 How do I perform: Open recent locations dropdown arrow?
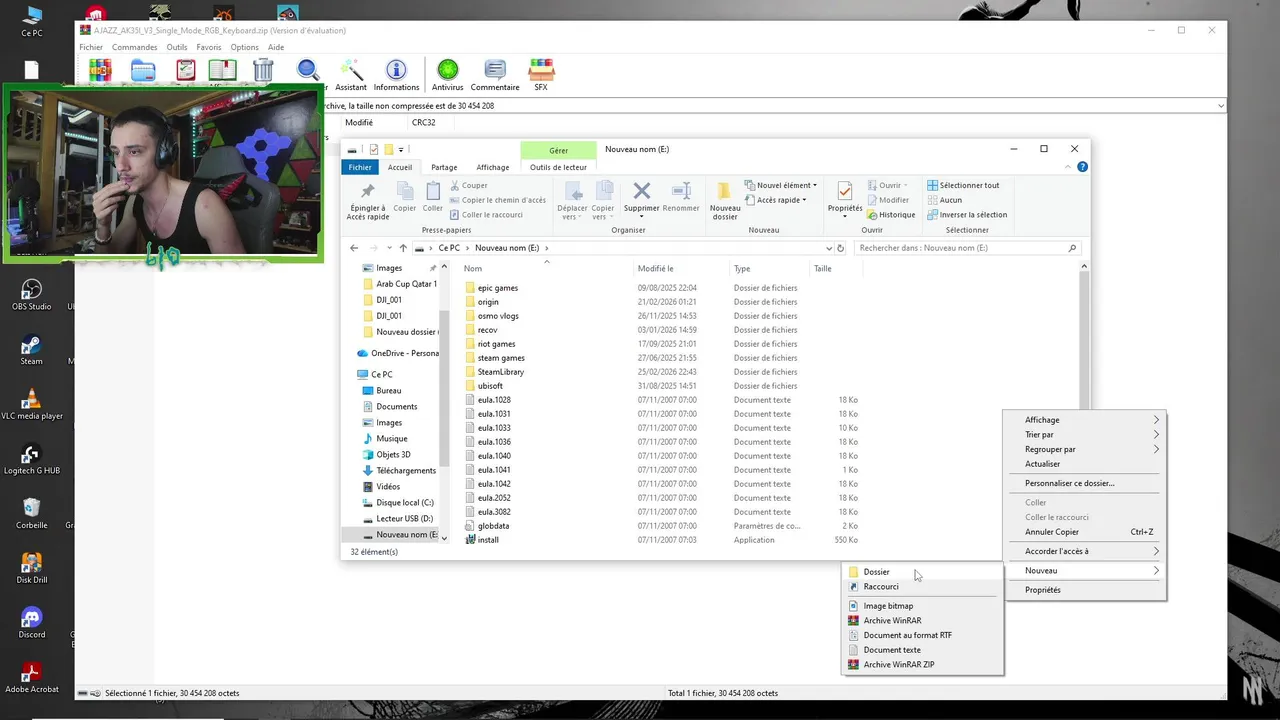[389, 248]
